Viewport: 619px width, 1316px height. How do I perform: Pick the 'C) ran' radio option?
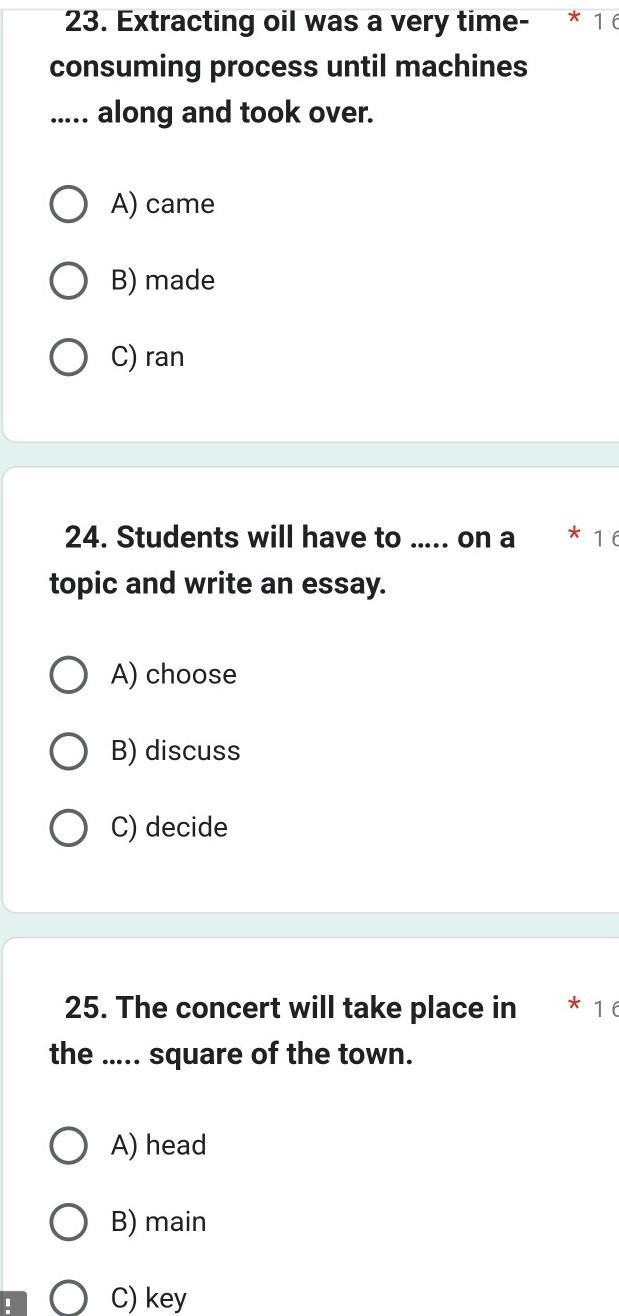click(68, 357)
